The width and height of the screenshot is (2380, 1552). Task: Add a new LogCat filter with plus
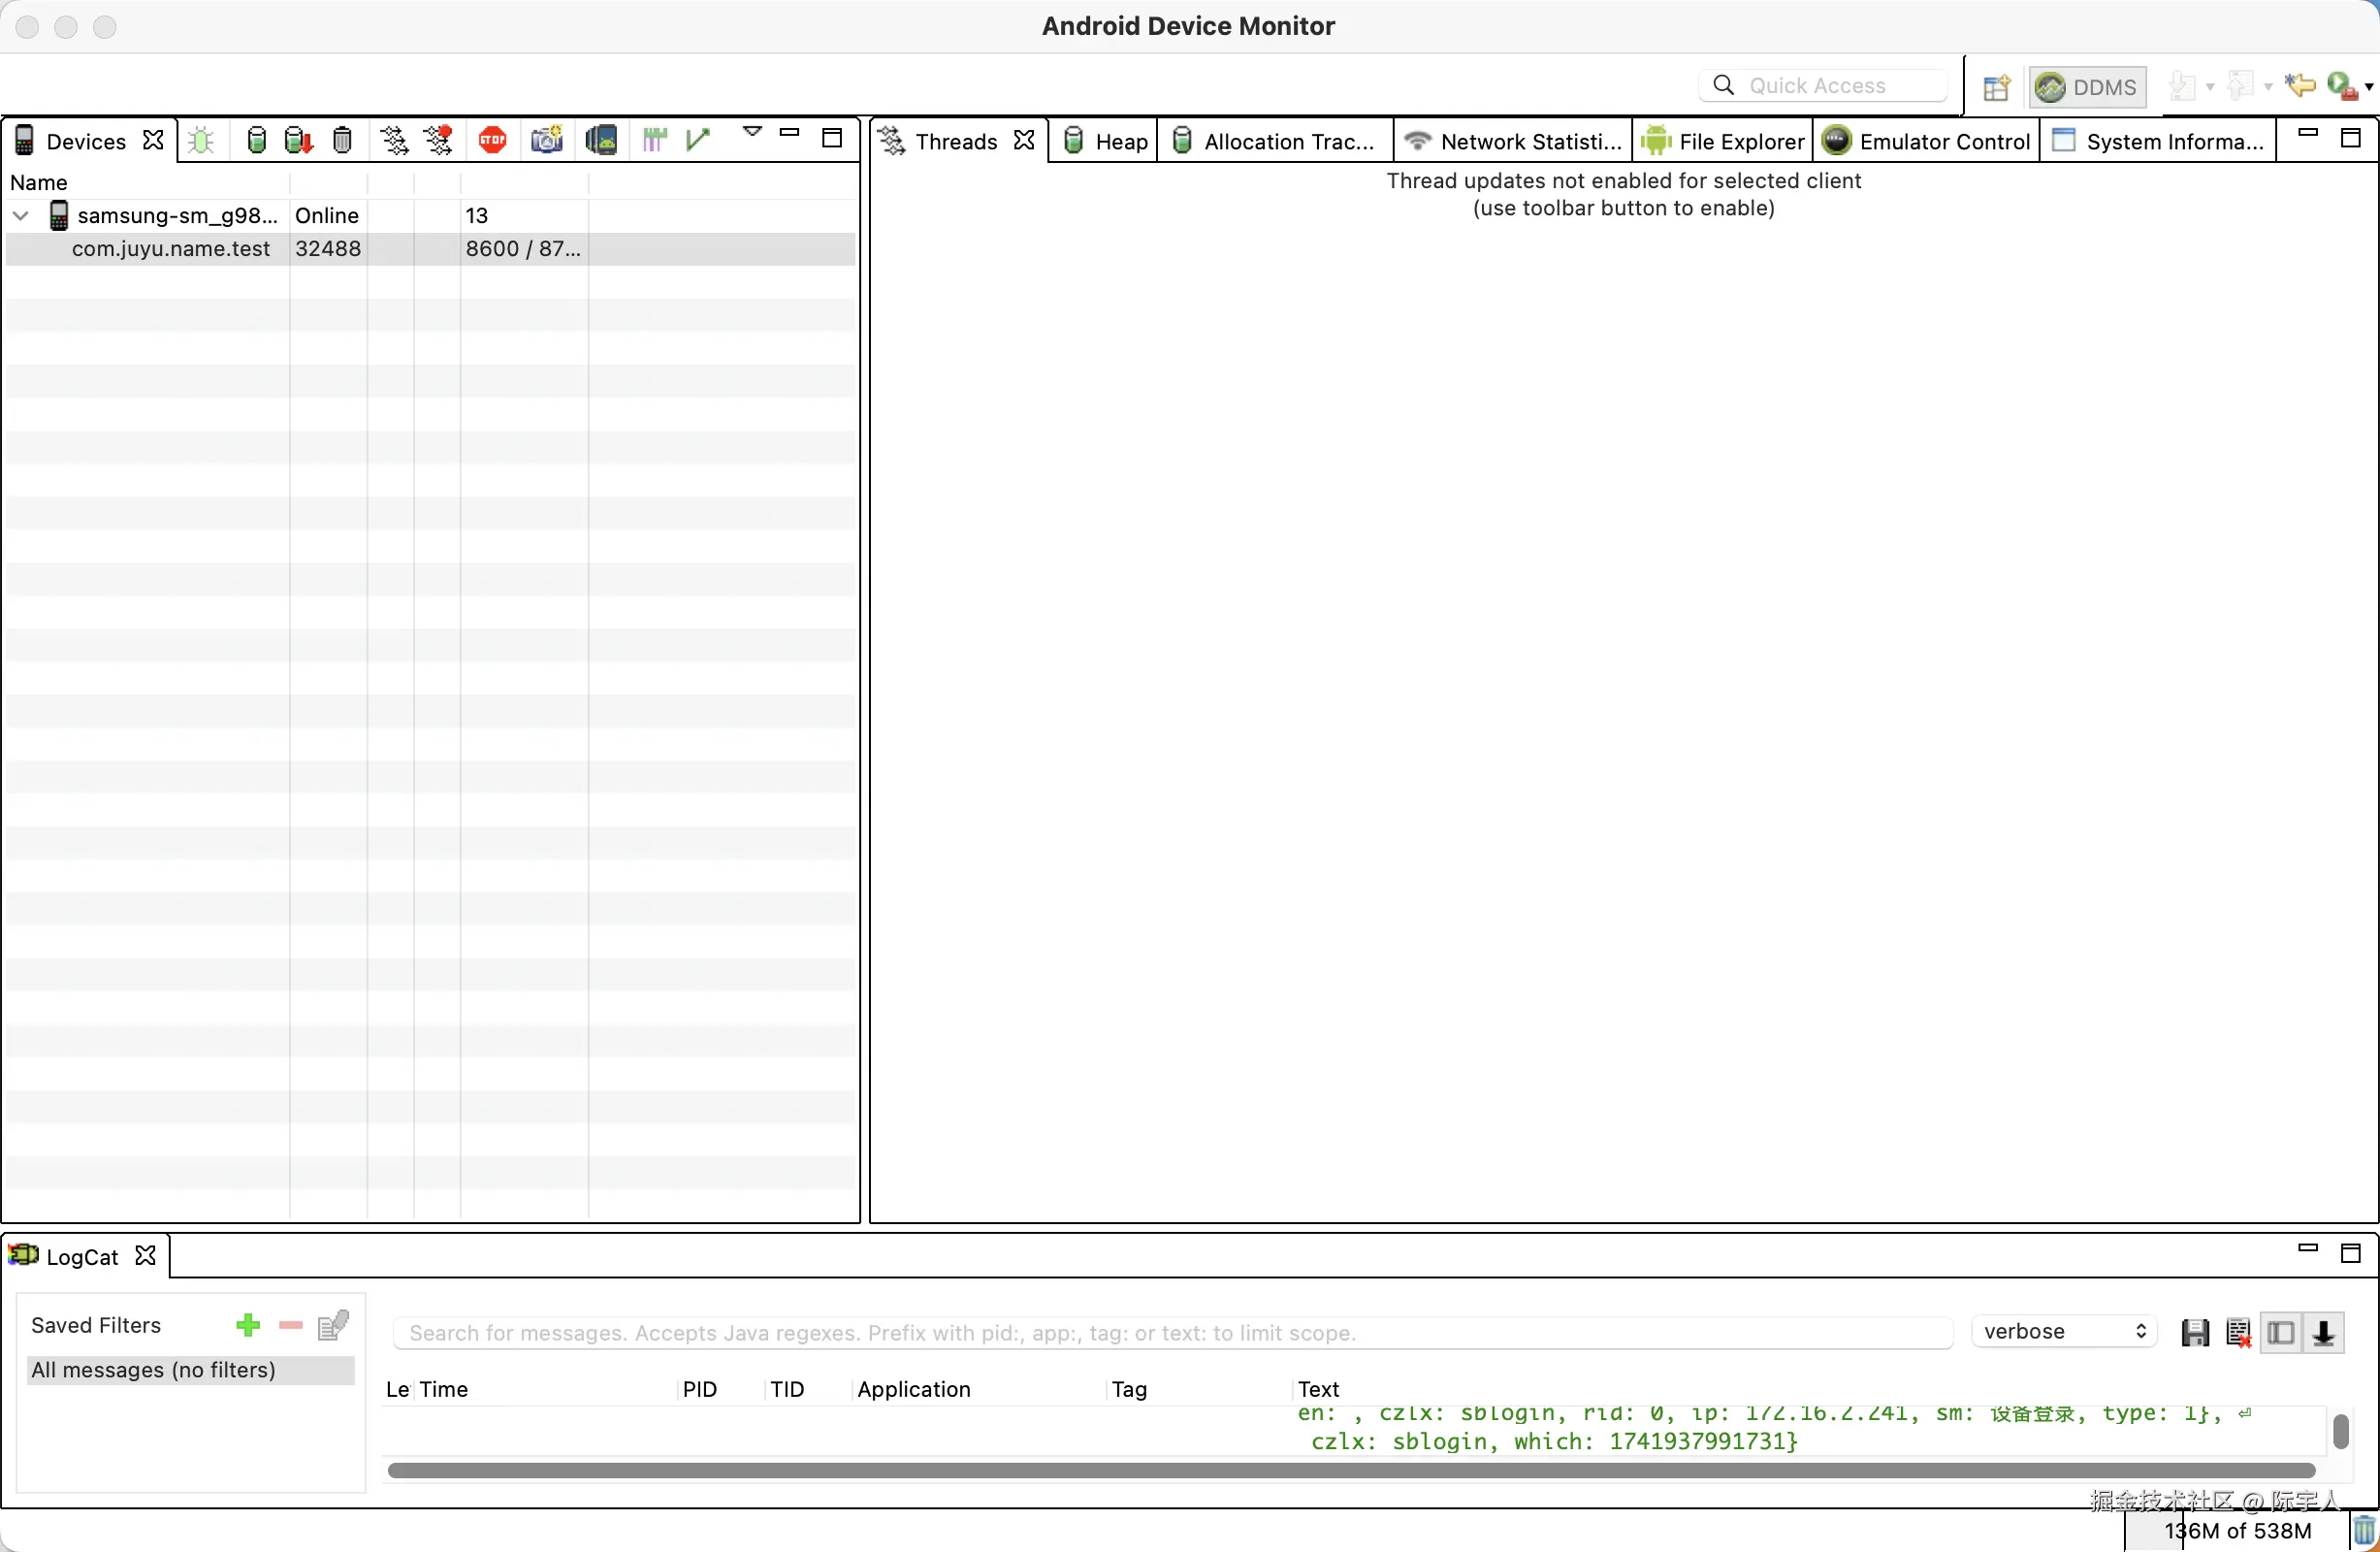(x=247, y=1325)
